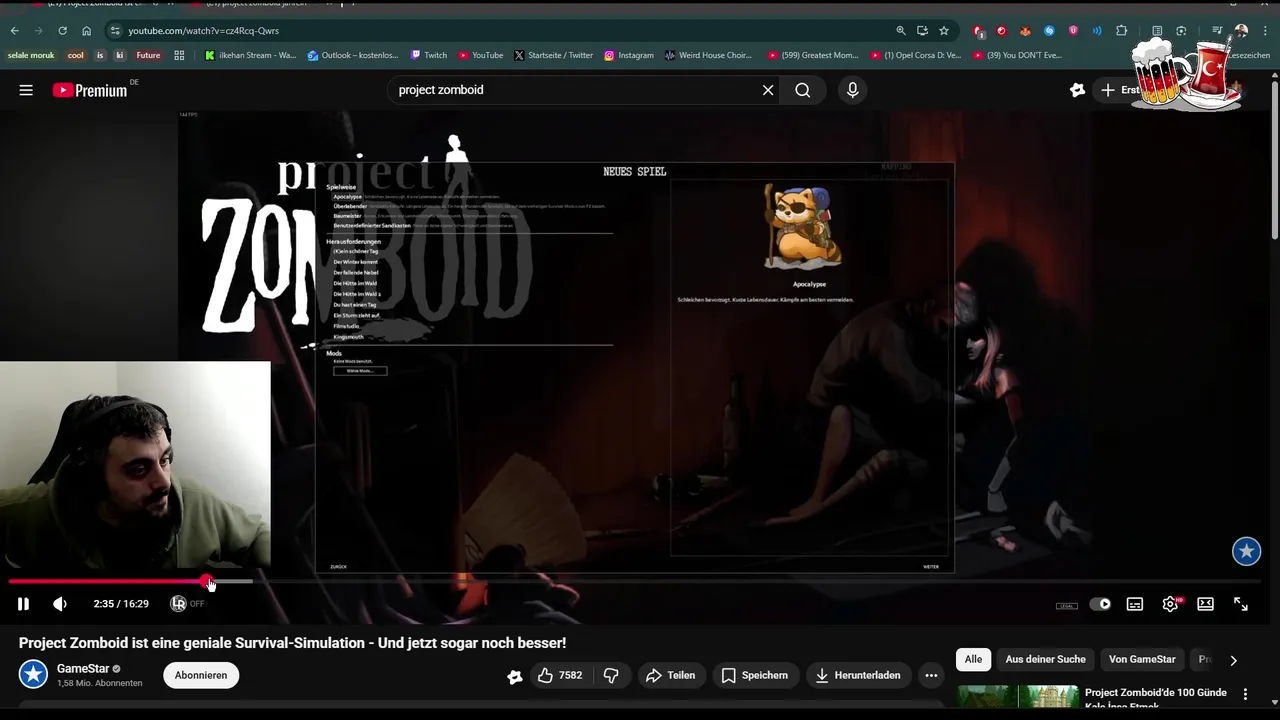The image size is (1280, 720).
Task: Go to YouTube Premium home via logo
Action: (x=90, y=90)
